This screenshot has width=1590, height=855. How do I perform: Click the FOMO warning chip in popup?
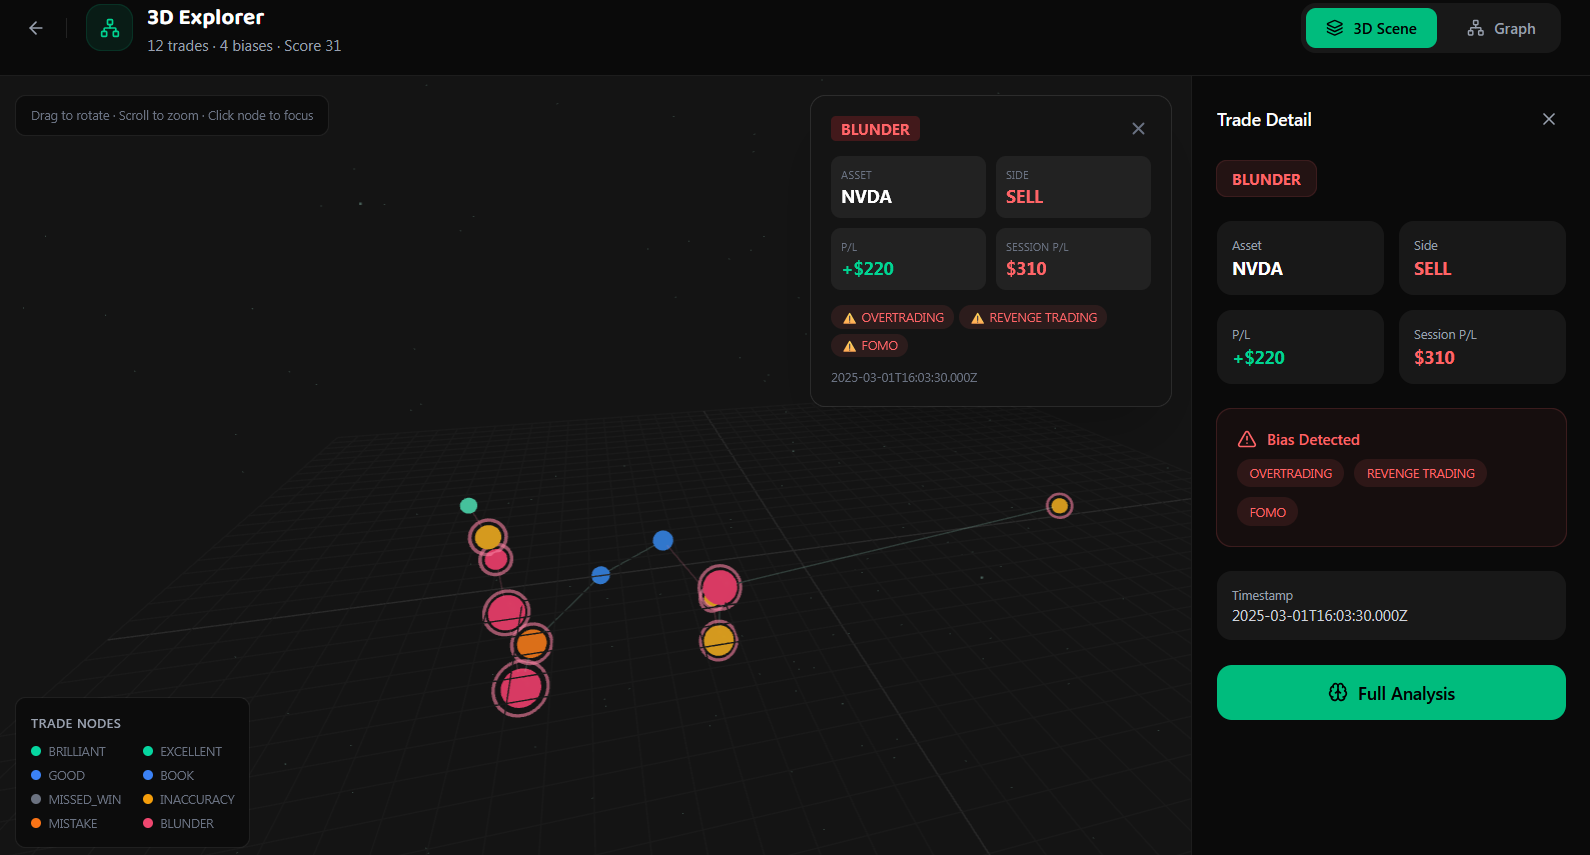tap(869, 345)
